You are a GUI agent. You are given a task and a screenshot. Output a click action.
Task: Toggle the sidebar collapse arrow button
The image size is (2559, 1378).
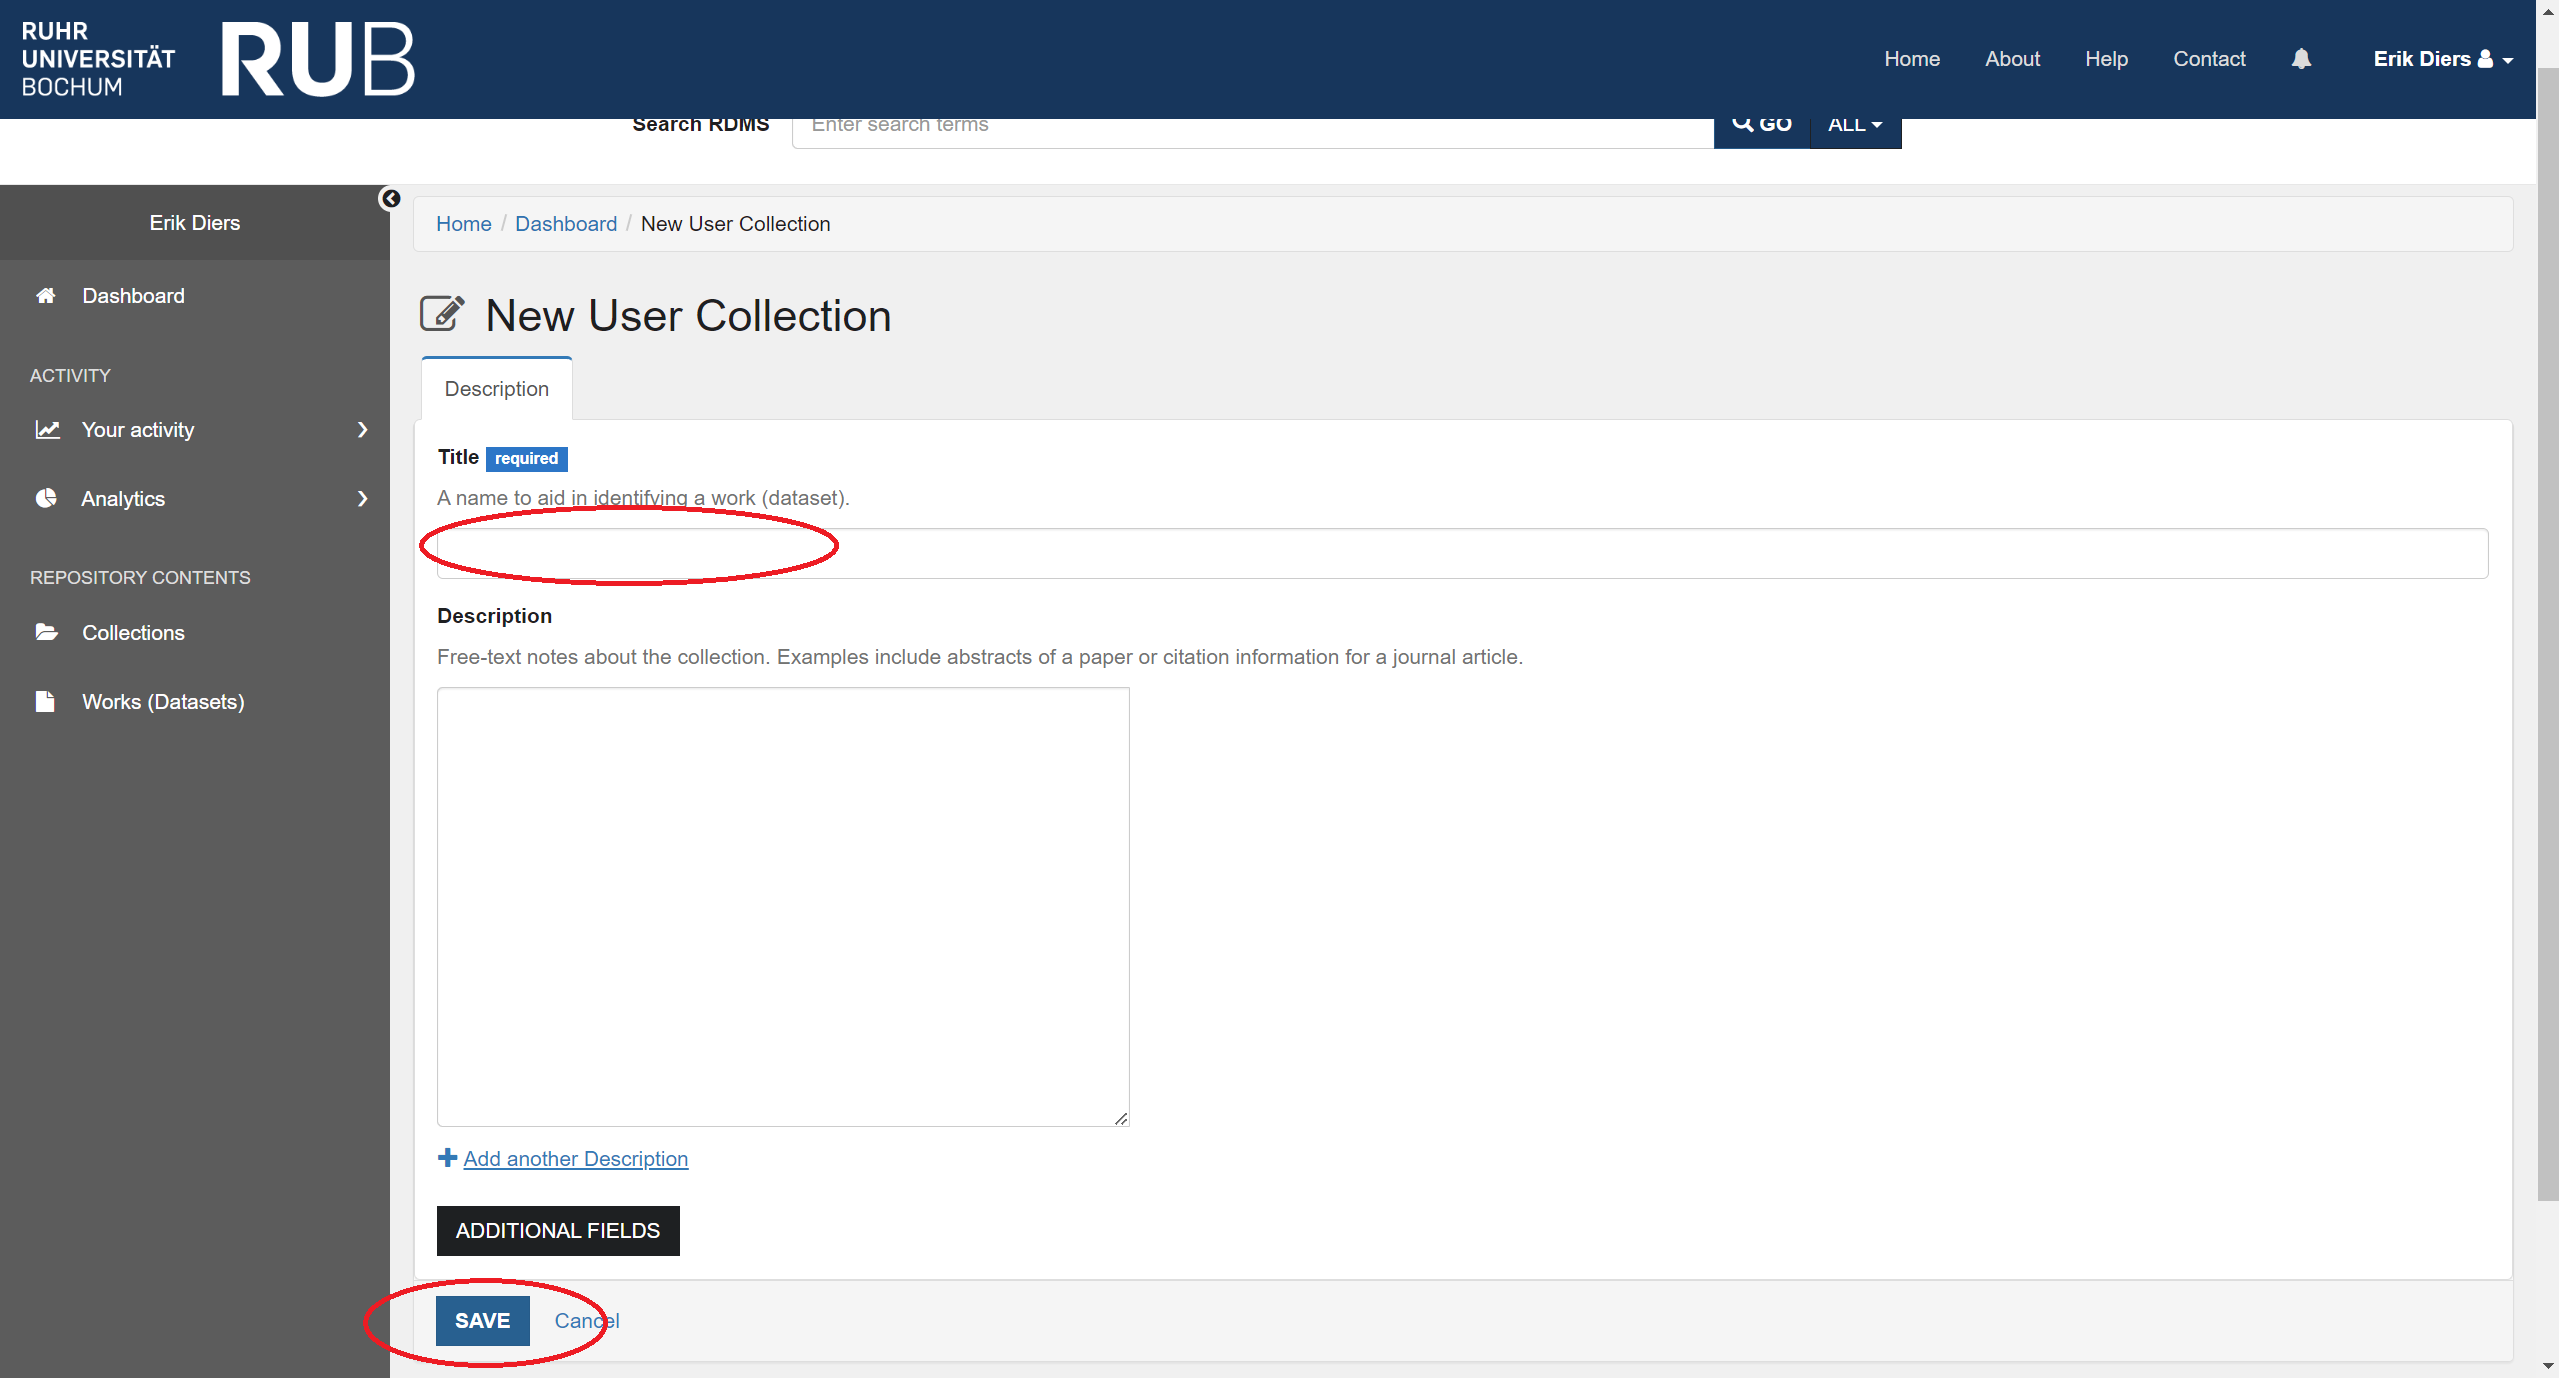(x=390, y=199)
